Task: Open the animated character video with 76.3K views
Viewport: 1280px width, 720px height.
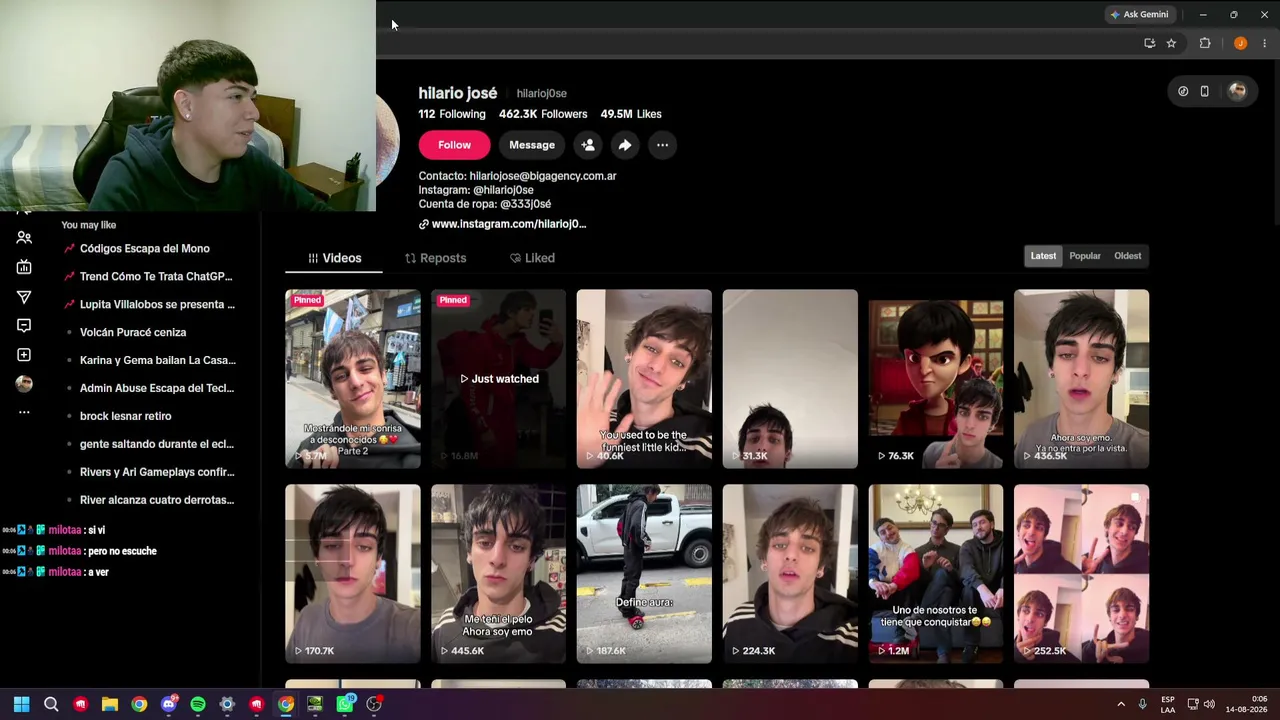Action: (936, 379)
